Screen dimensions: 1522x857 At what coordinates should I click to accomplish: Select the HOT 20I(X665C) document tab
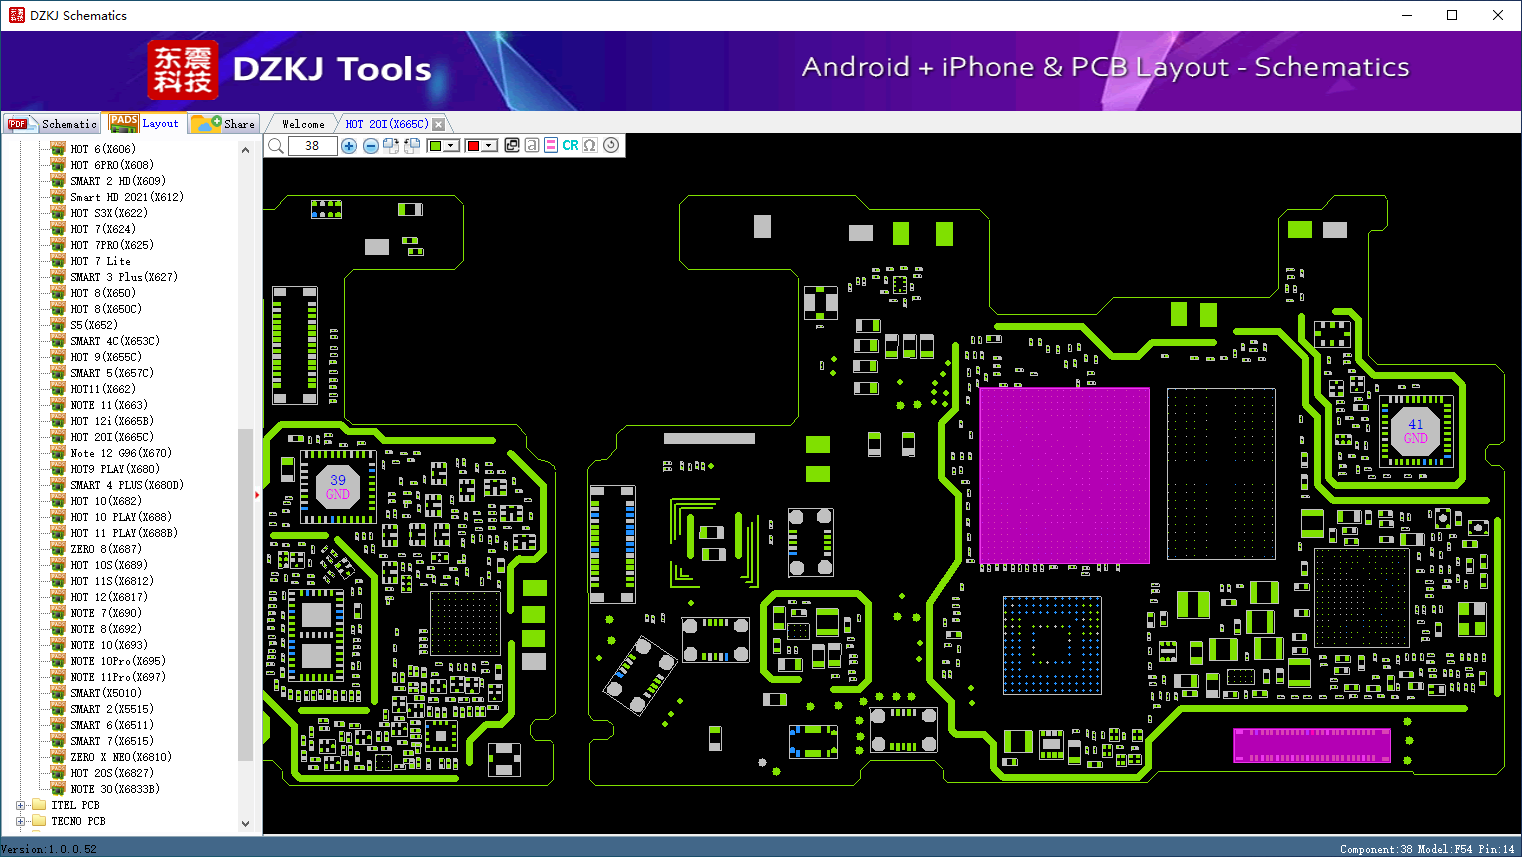point(387,124)
